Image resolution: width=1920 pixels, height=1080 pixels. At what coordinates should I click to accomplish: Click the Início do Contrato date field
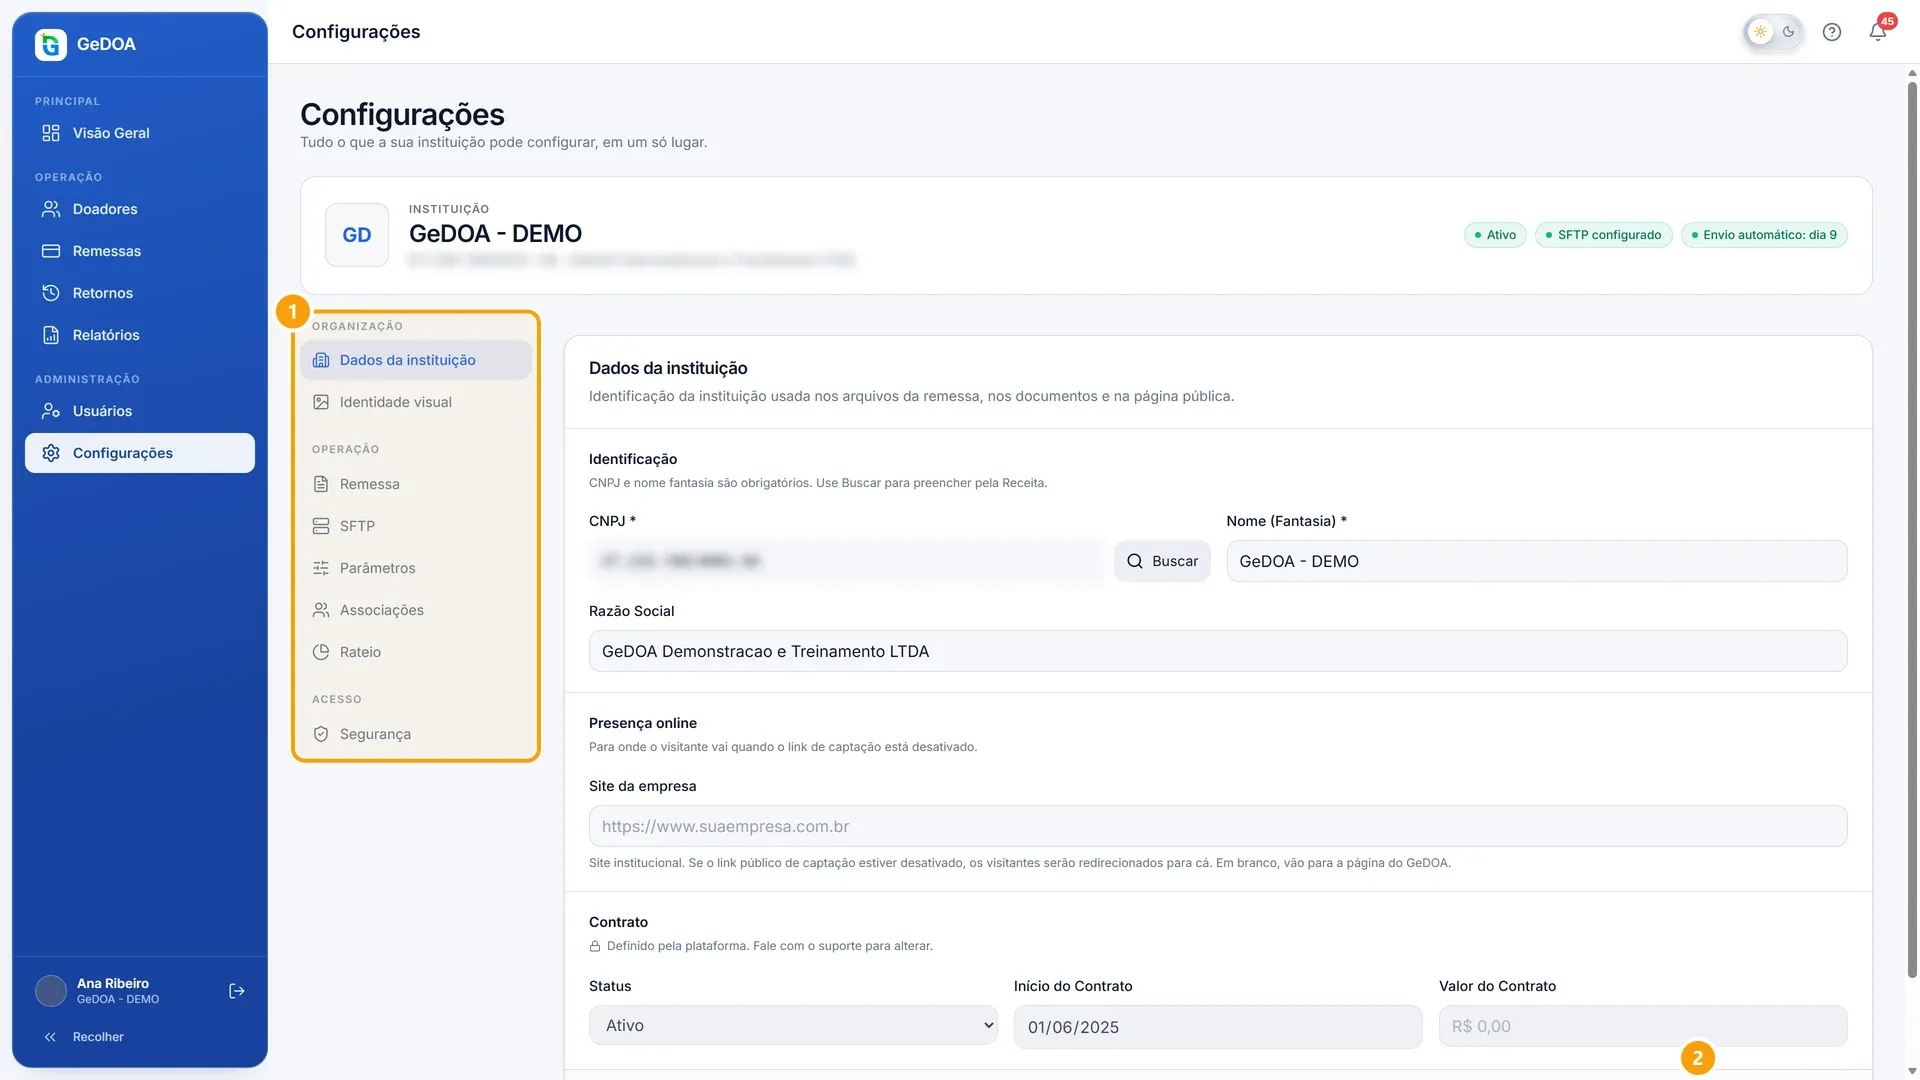point(1218,1027)
